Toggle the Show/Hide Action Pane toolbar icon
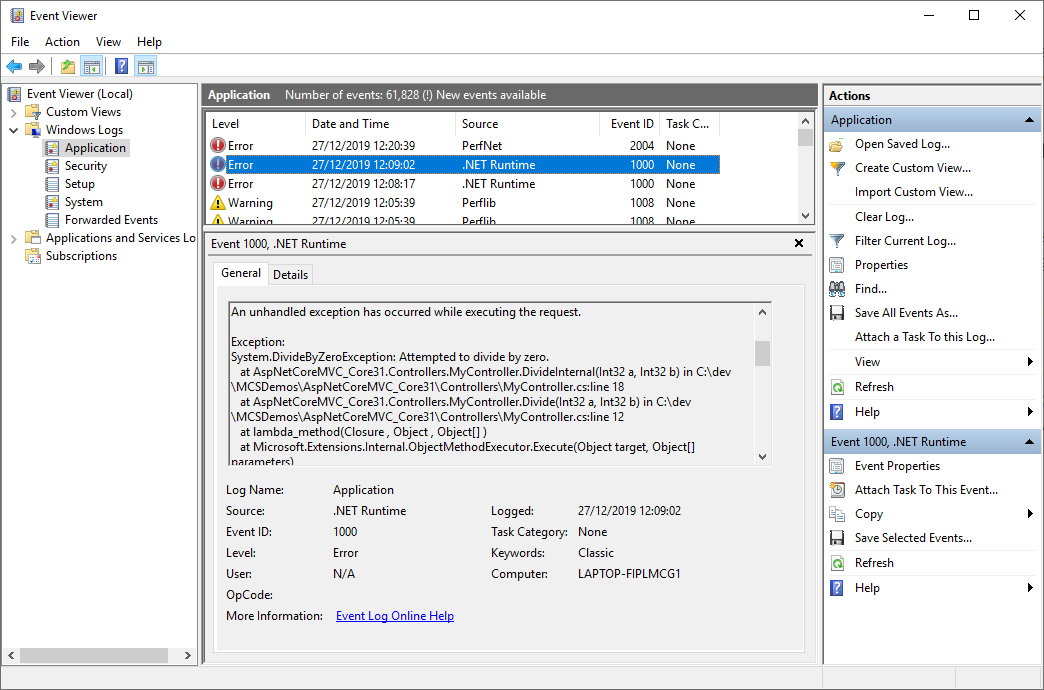 [146, 67]
